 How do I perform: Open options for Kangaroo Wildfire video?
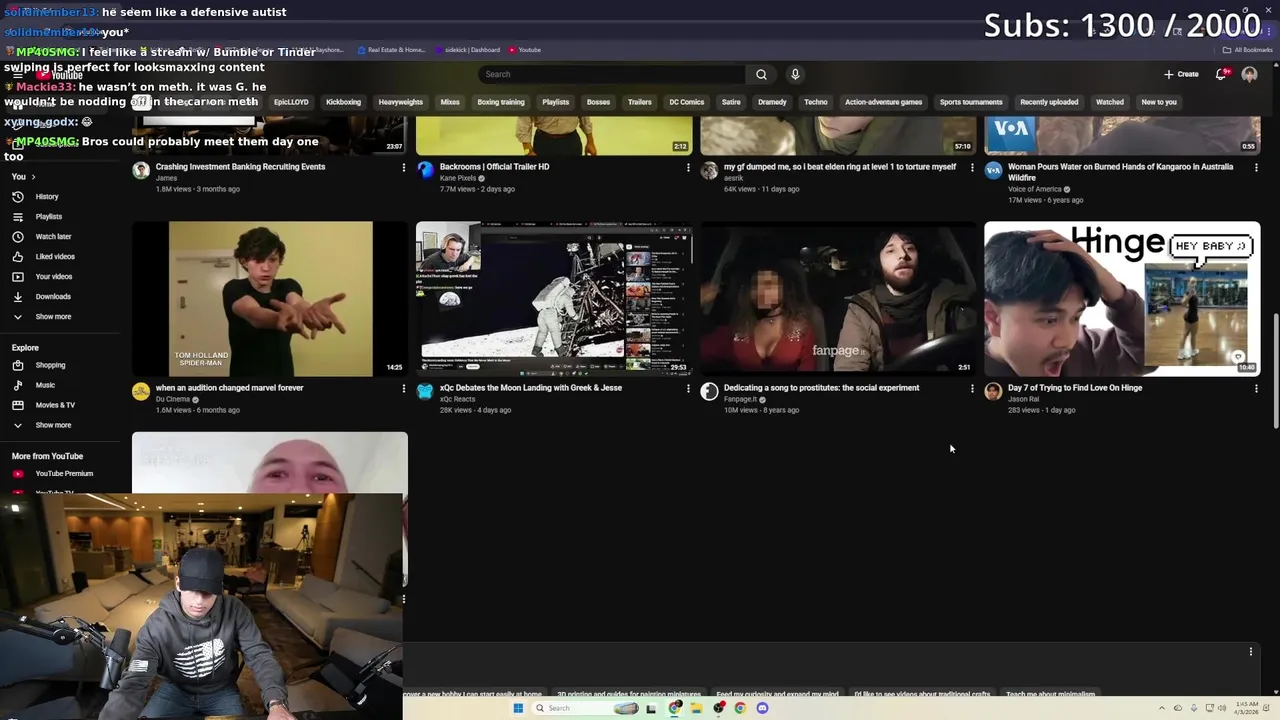1256,168
